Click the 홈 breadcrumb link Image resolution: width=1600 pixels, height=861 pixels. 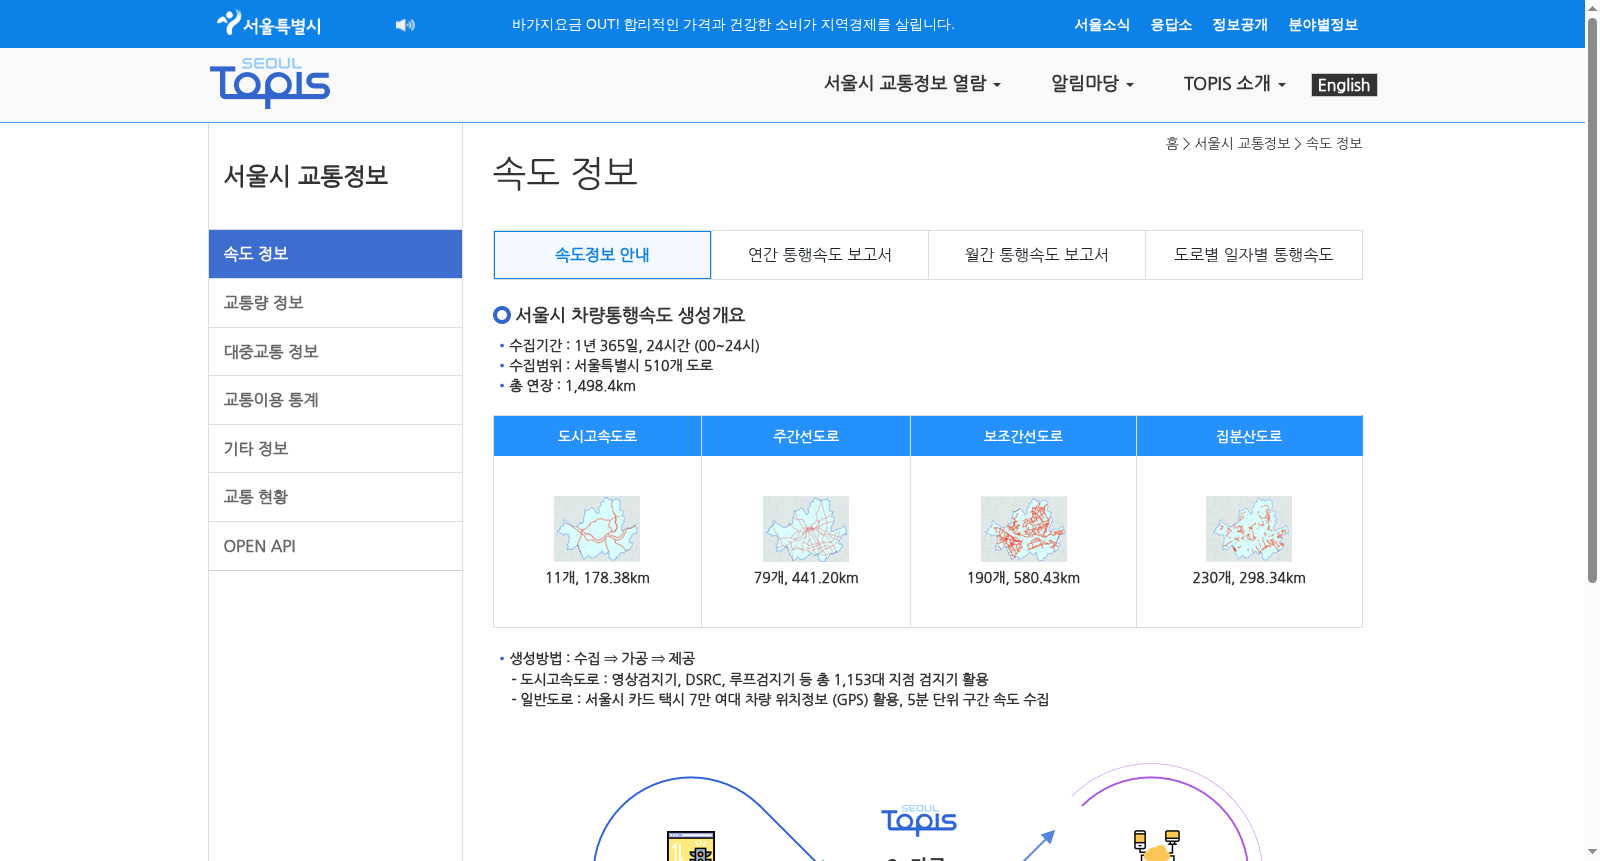[x=1172, y=144]
